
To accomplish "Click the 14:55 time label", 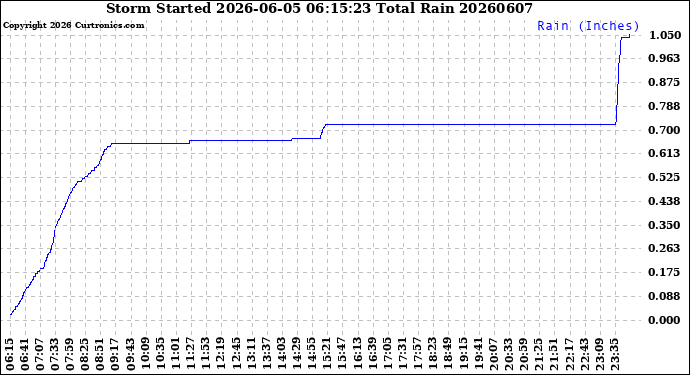I will tap(311, 355).
